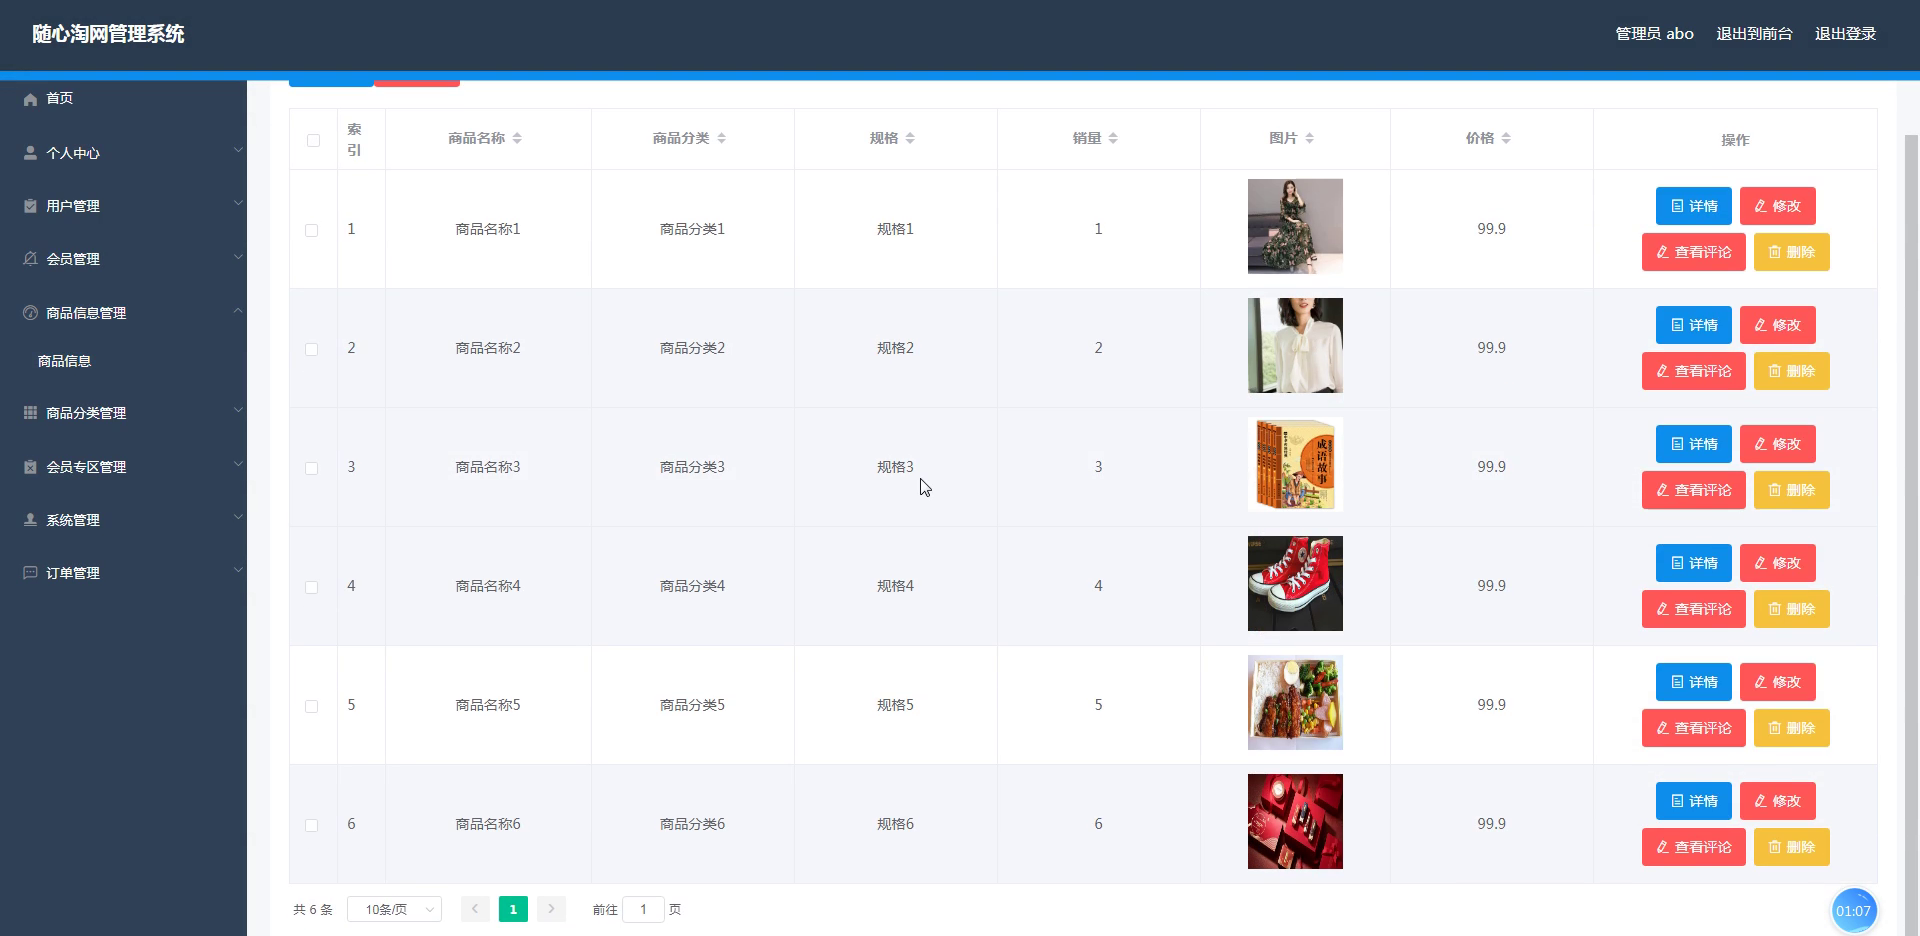The width and height of the screenshot is (1920, 936).
Task: Click 共 6 条 total count text
Action: point(312,910)
